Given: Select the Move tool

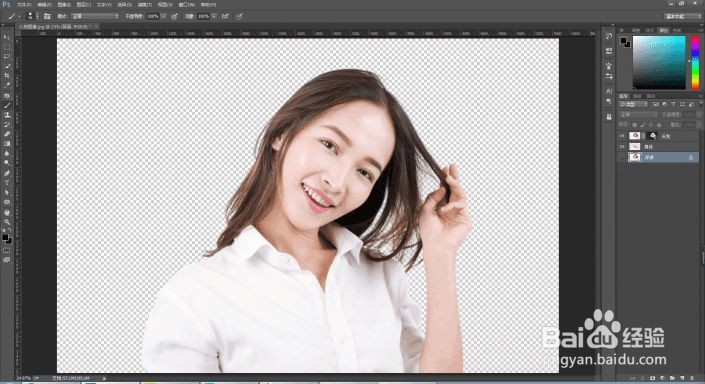Looking at the screenshot, I should click(x=7, y=37).
